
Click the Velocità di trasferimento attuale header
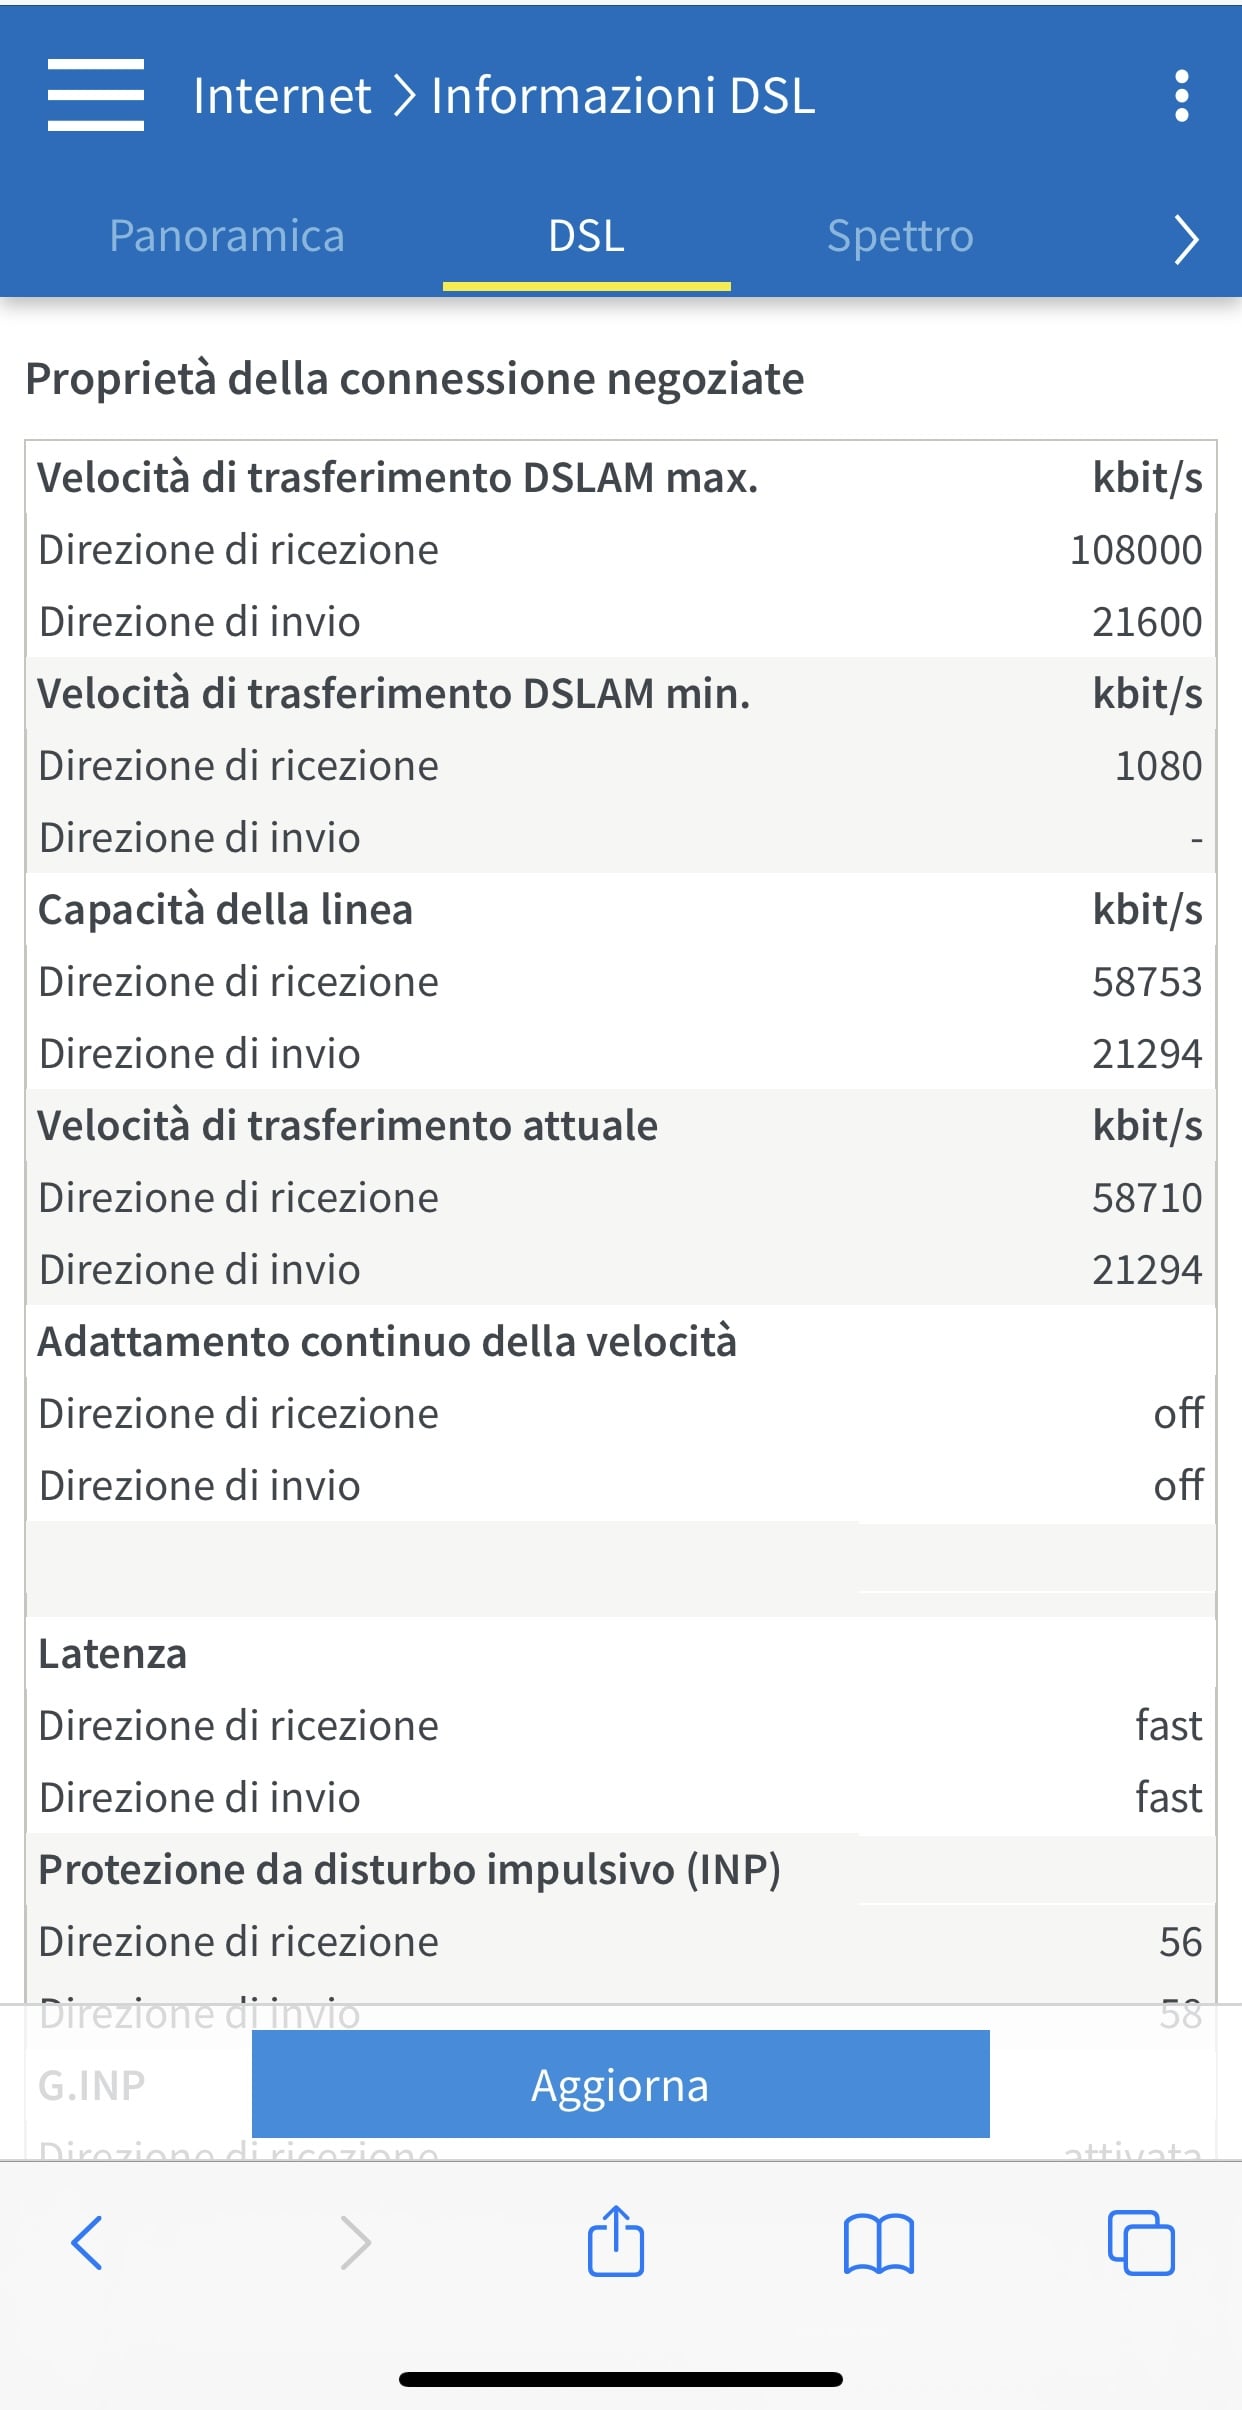[348, 1126]
